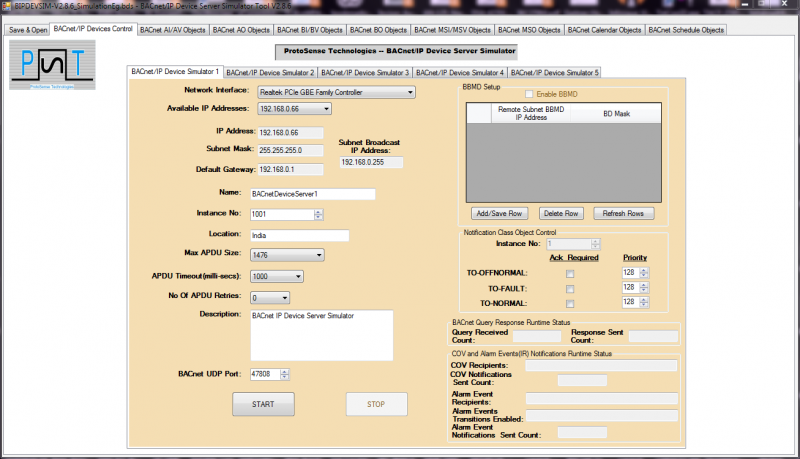Click into the device Name text field
This screenshot has height=459, width=800.
[x=311, y=194]
